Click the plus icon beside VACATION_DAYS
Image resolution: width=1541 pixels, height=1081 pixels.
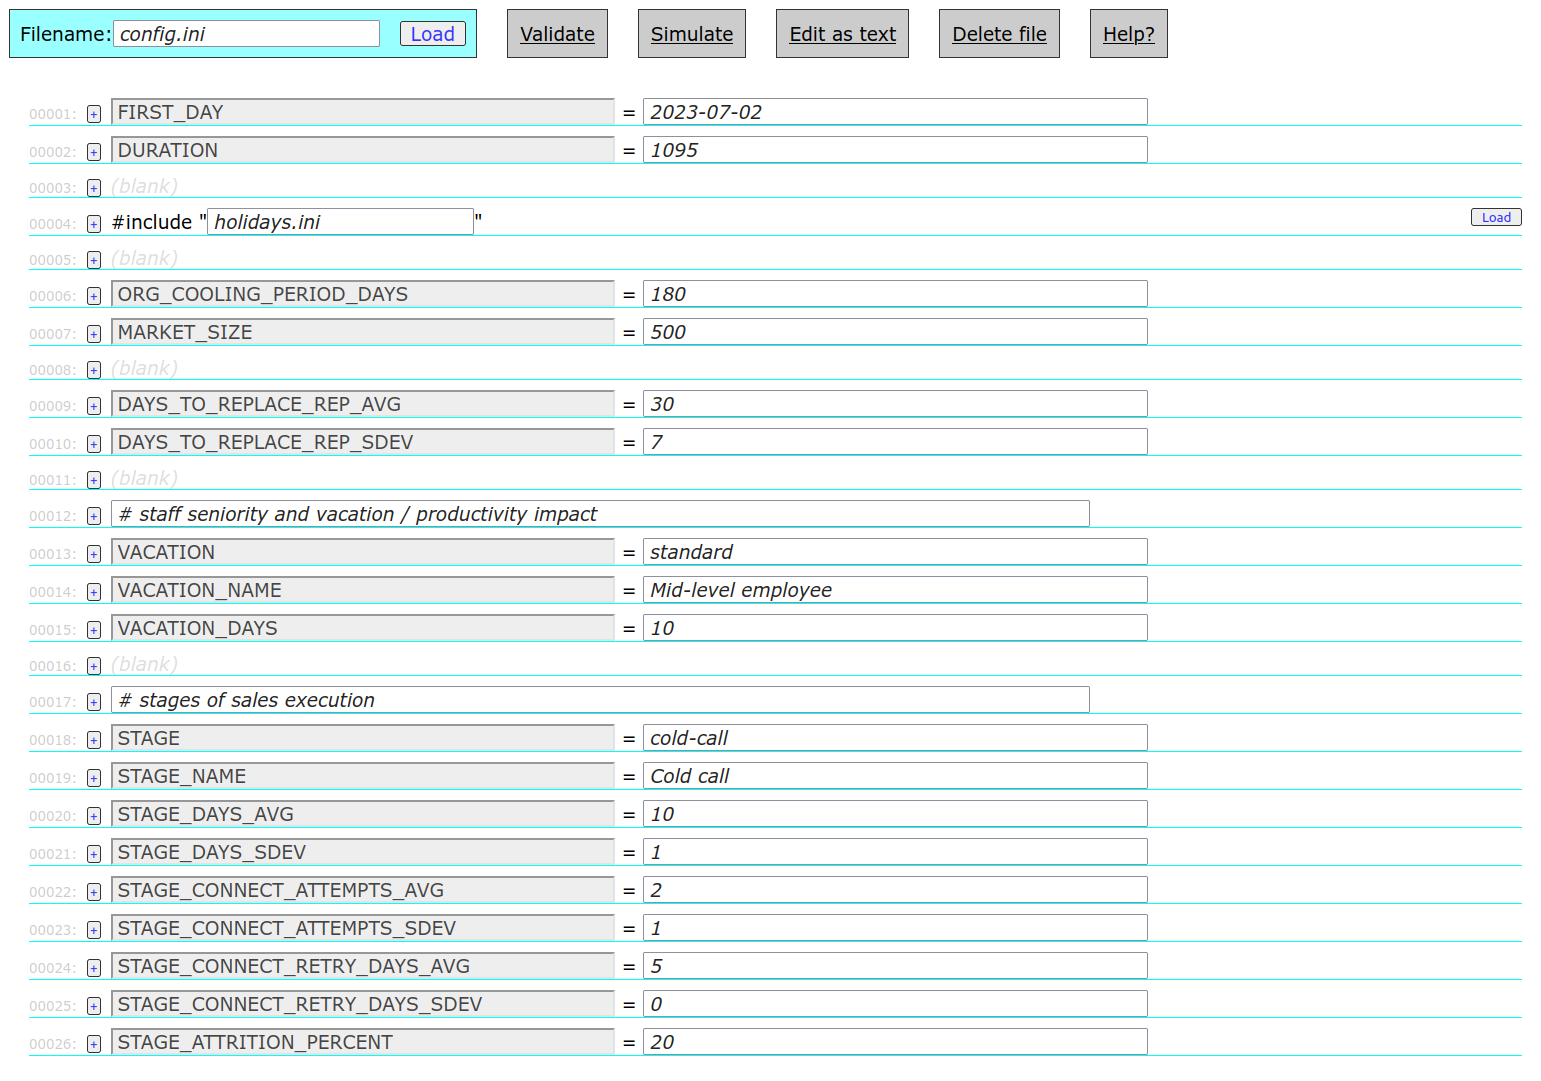pyautogui.click(x=94, y=630)
